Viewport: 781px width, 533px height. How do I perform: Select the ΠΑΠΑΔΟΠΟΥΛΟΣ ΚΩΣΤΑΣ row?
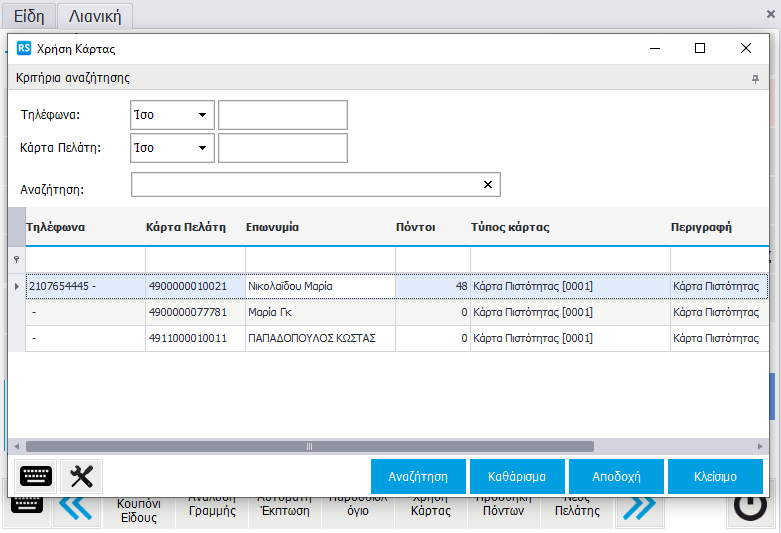click(x=310, y=338)
